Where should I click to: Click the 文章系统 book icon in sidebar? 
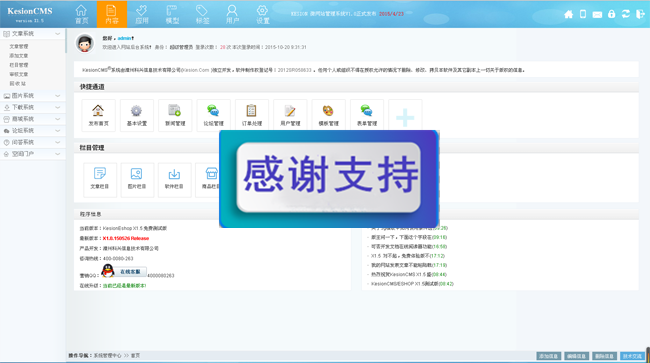click(x=6, y=34)
